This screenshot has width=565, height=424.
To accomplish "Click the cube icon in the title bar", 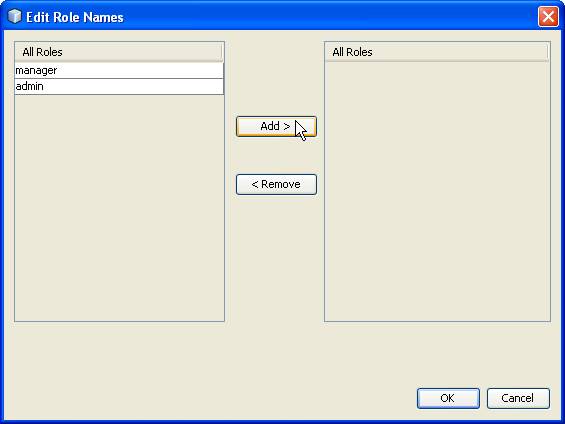I will click(14, 17).
